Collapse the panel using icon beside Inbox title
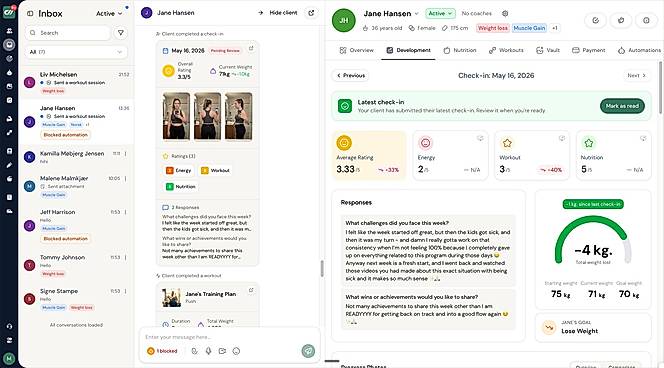664x368 pixels. tap(30, 14)
